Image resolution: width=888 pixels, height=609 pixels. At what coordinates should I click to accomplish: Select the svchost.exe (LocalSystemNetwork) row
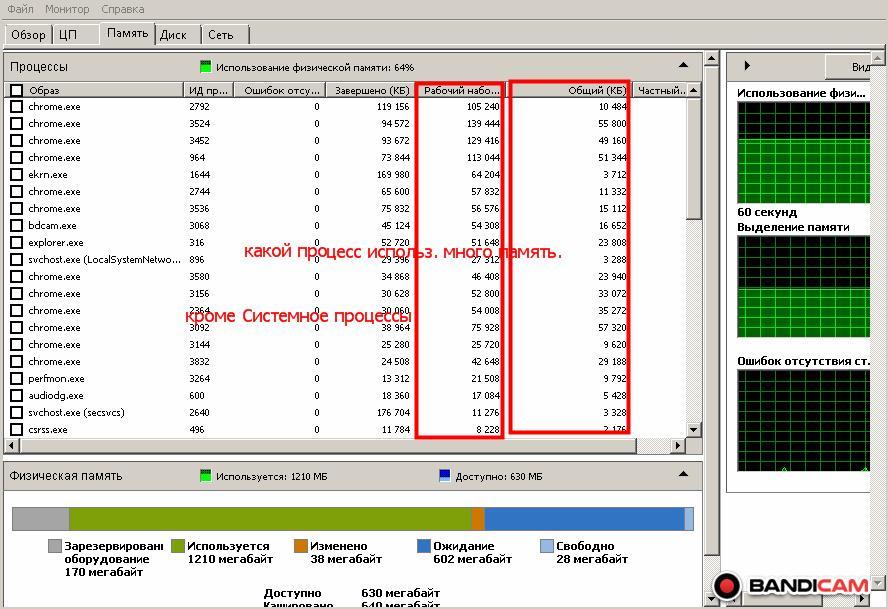tap(347, 259)
